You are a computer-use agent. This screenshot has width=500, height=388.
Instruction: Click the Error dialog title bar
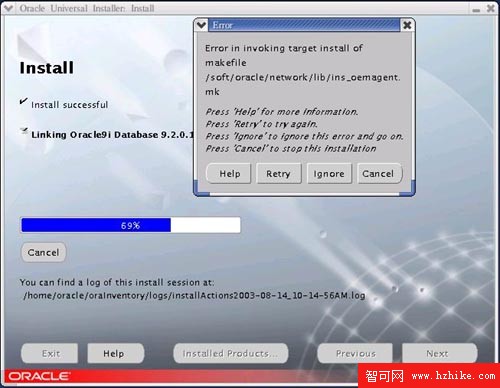coord(304,25)
